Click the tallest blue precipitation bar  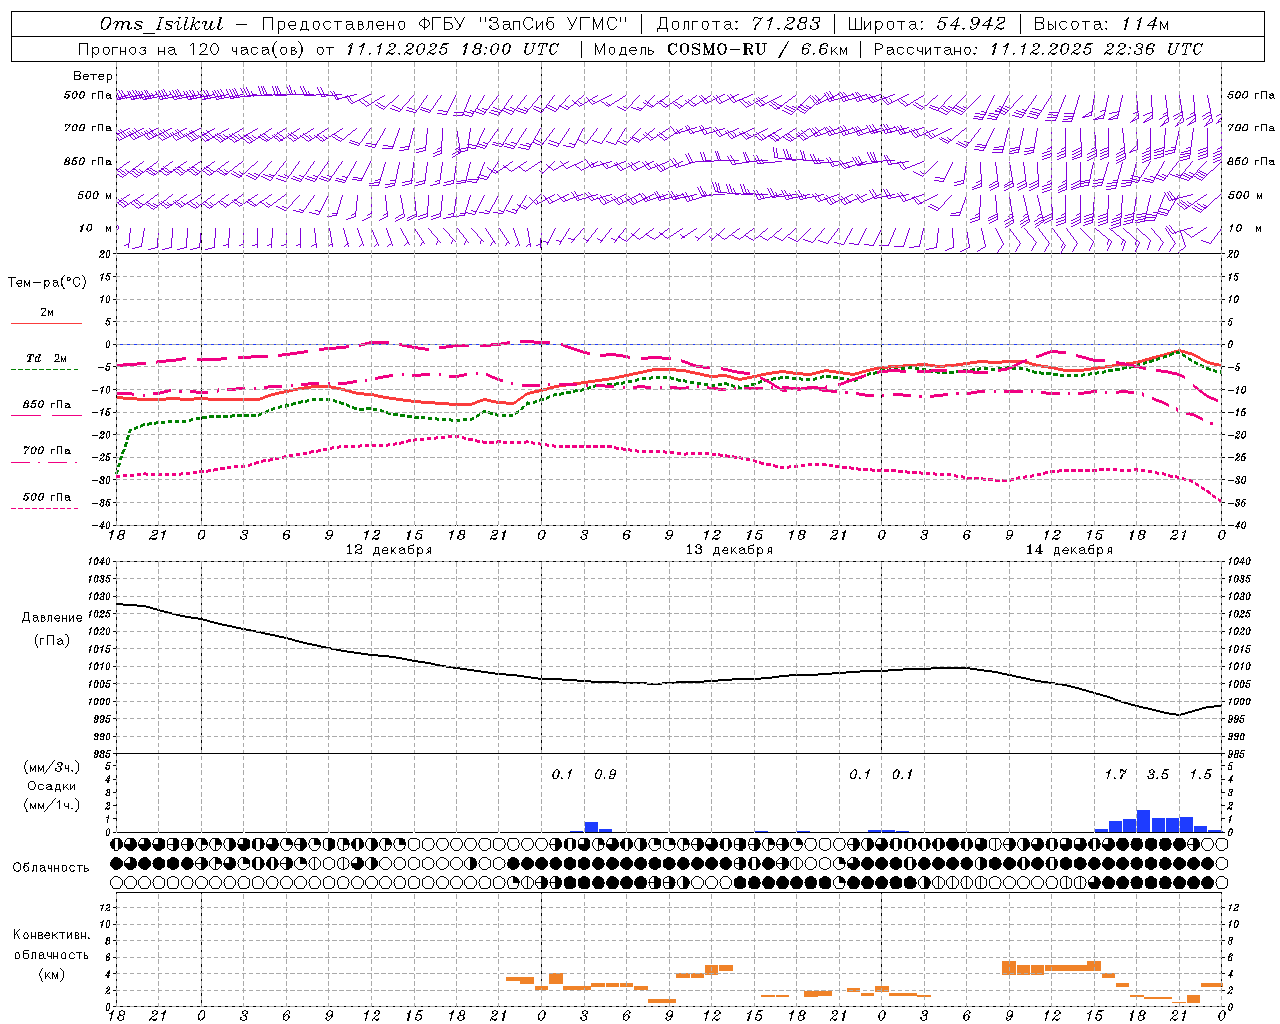click(x=1143, y=821)
